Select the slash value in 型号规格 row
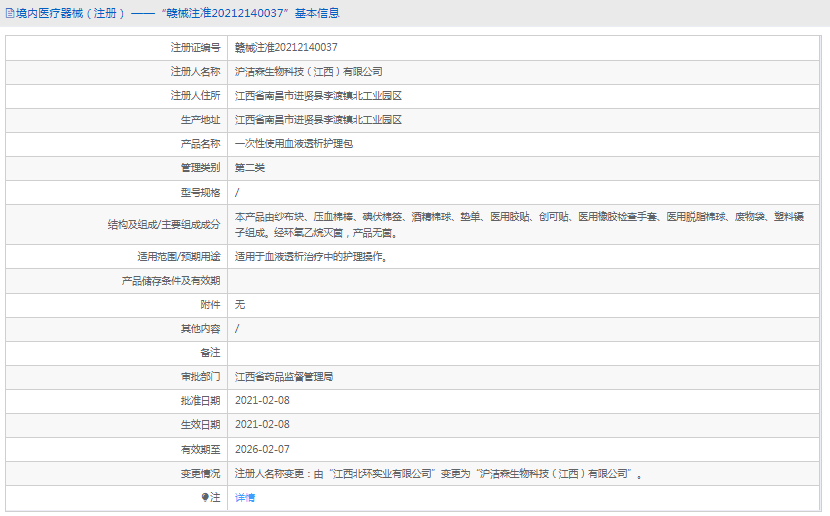Viewport: 830px width, 516px height. 237,193
